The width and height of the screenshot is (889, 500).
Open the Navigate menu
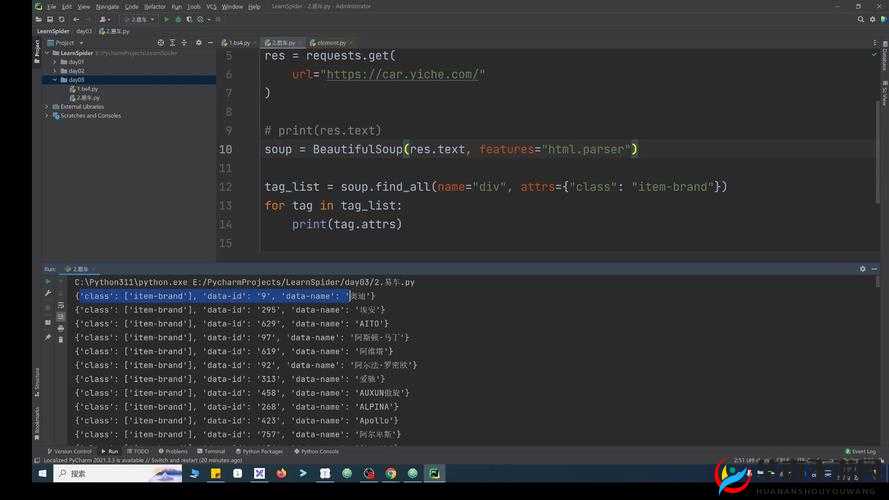coord(107,7)
